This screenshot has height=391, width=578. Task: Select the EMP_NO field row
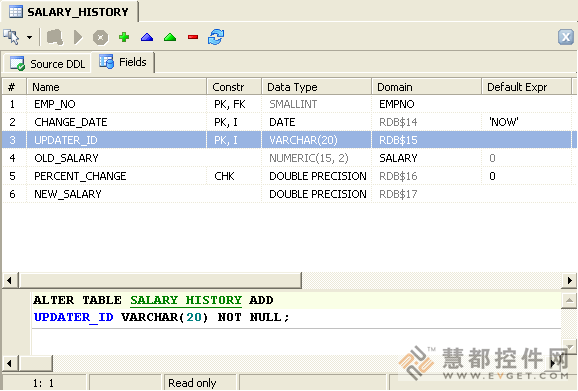[289, 104]
